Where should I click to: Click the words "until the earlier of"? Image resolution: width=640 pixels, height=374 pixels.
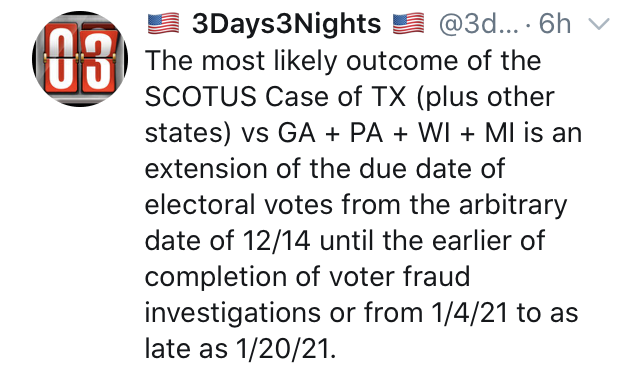(x=432, y=241)
